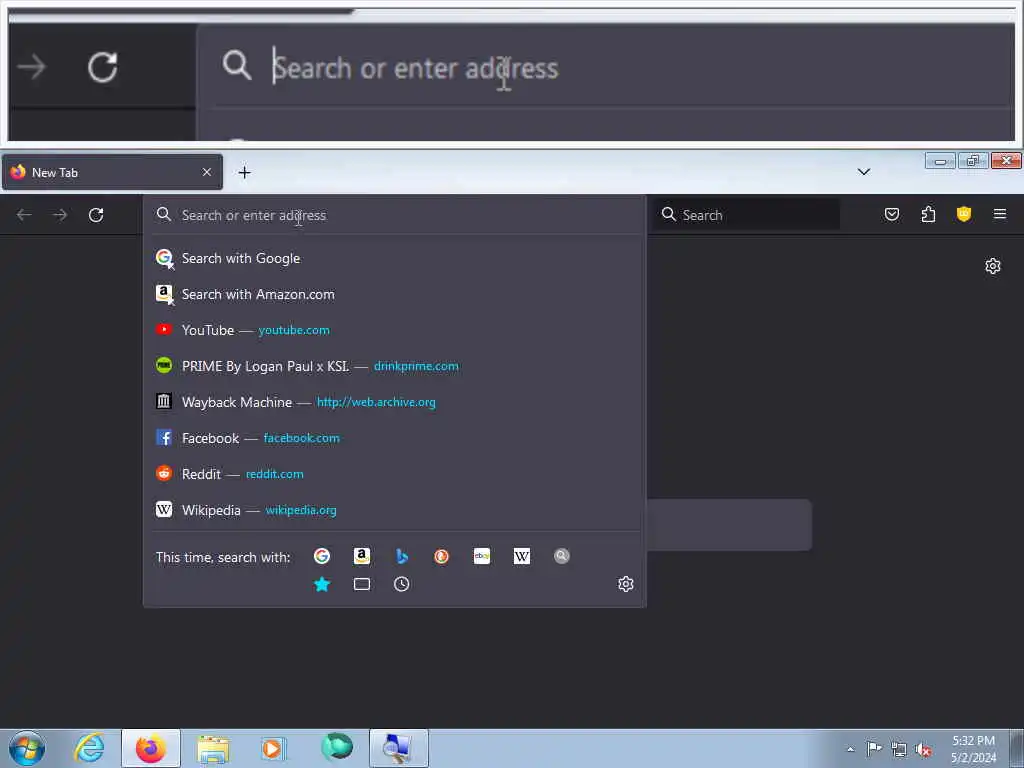The width and height of the screenshot is (1024, 768).
Task: Open the Action Center flag icon
Action: pos(874,749)
